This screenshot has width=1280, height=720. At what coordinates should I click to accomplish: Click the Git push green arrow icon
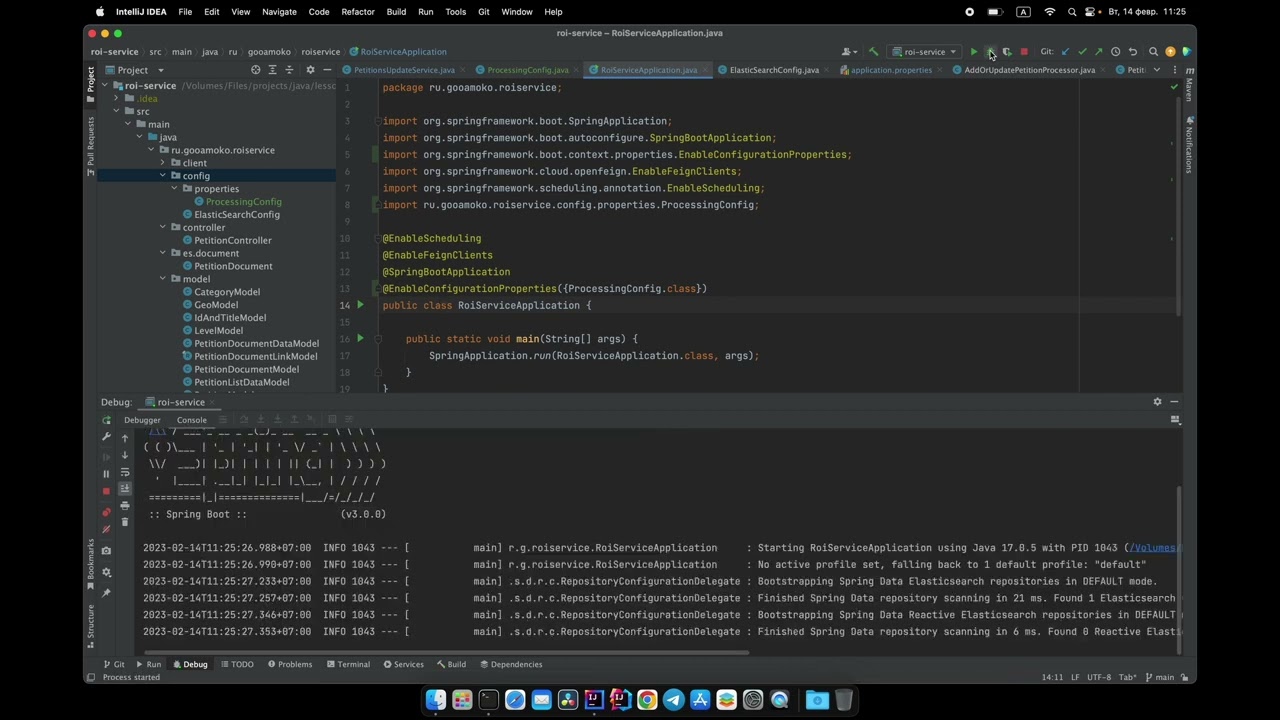[x=1099, y=52]
